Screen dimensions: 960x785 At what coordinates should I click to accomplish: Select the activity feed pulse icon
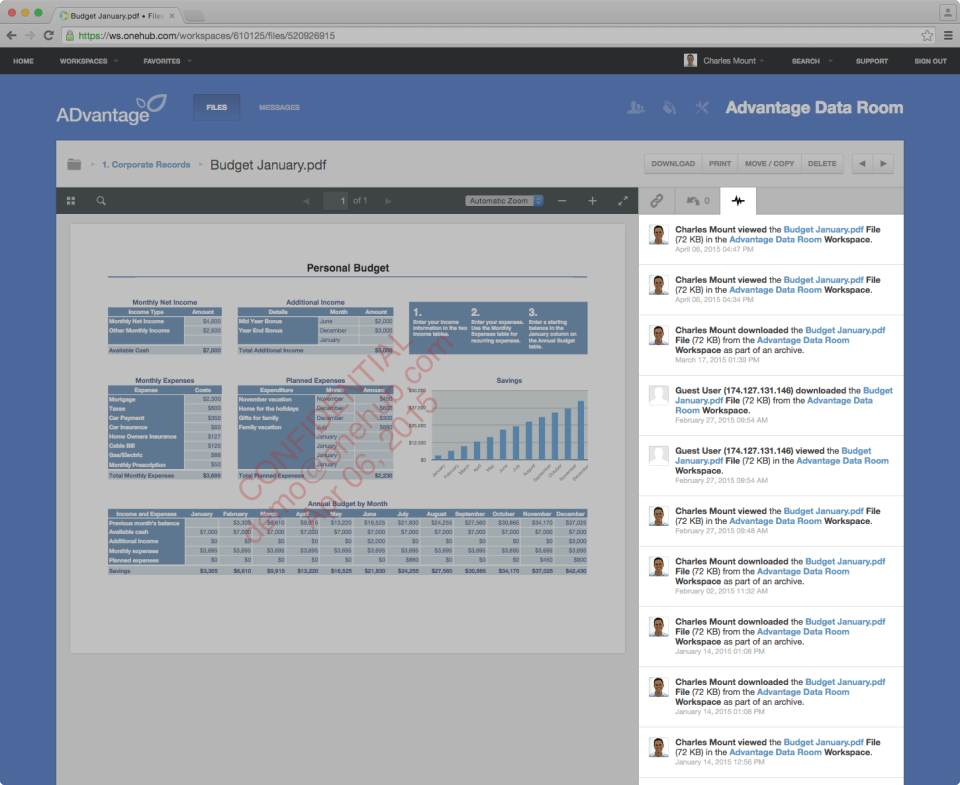(x=737, y=200)
